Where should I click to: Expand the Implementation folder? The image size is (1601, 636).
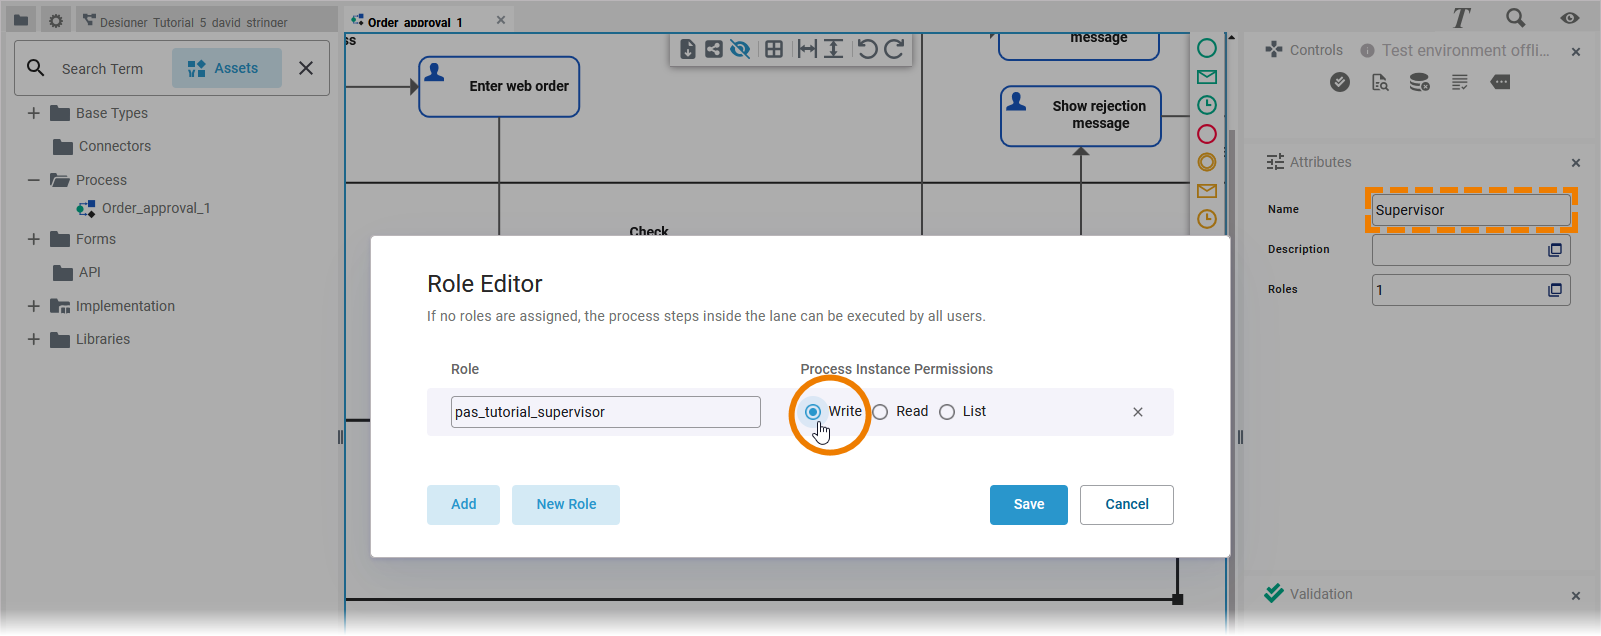pyautogui.click(x=34, y=306)
